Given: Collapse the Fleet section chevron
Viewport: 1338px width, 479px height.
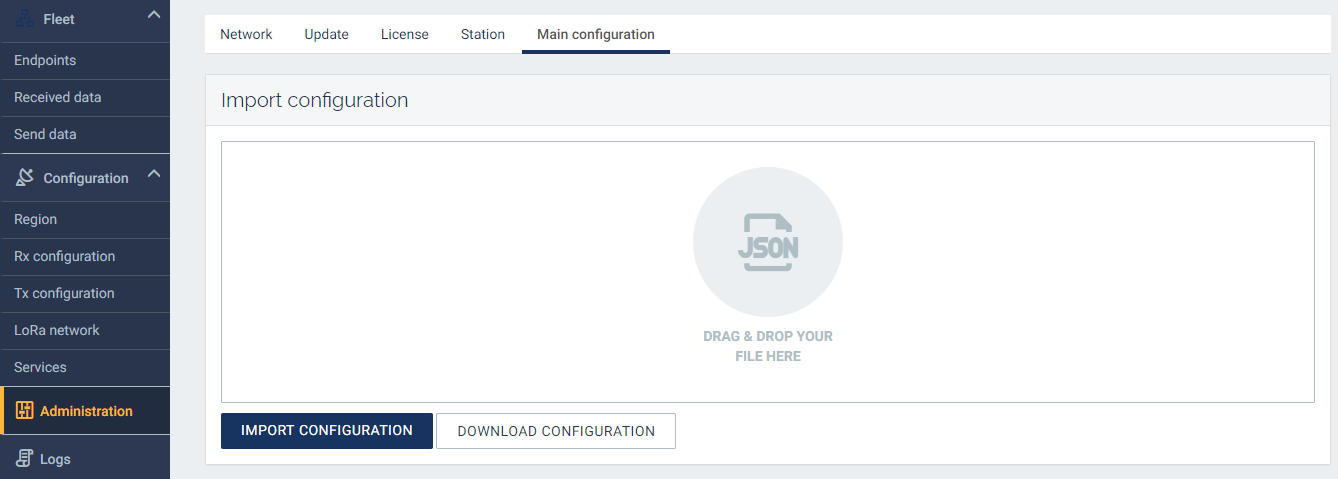Looking at the screenshot, I should pyautogui.click(x=153, y=14).
